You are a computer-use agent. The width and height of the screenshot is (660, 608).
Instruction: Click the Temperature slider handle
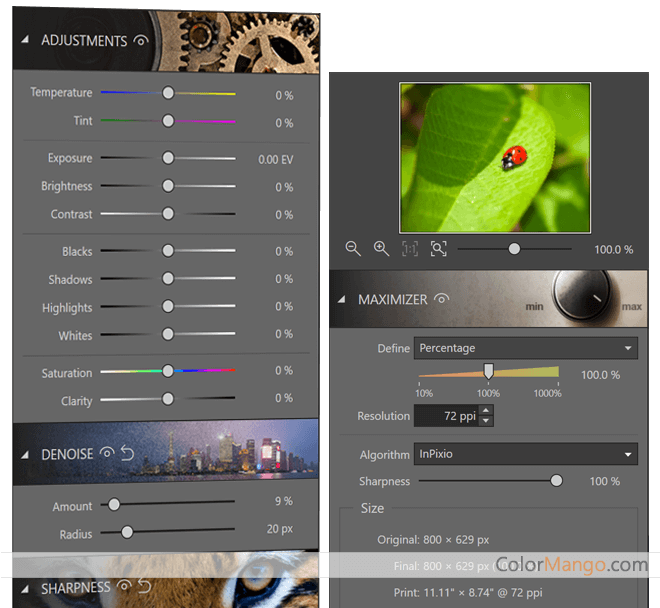(x=168, y=92)
